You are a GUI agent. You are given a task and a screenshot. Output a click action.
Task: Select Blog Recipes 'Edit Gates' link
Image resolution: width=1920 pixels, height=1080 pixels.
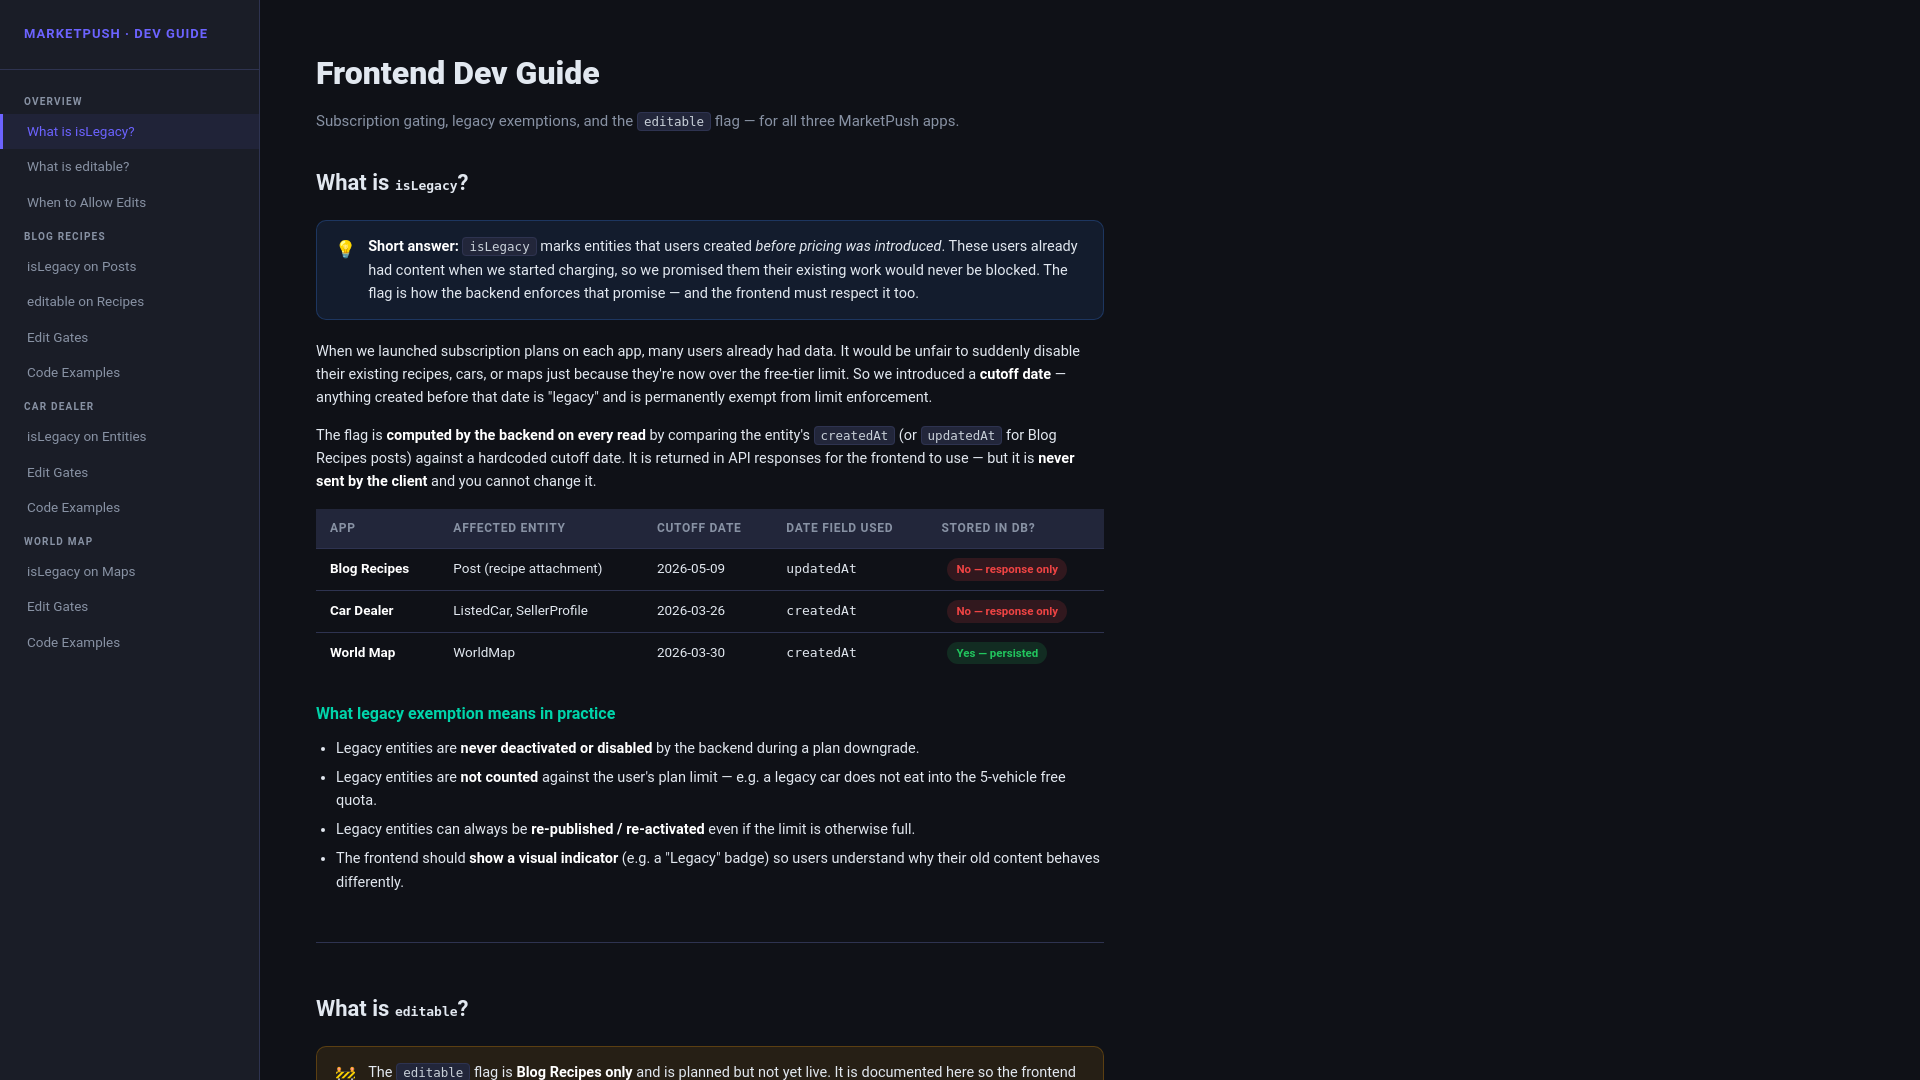point(130,338)
